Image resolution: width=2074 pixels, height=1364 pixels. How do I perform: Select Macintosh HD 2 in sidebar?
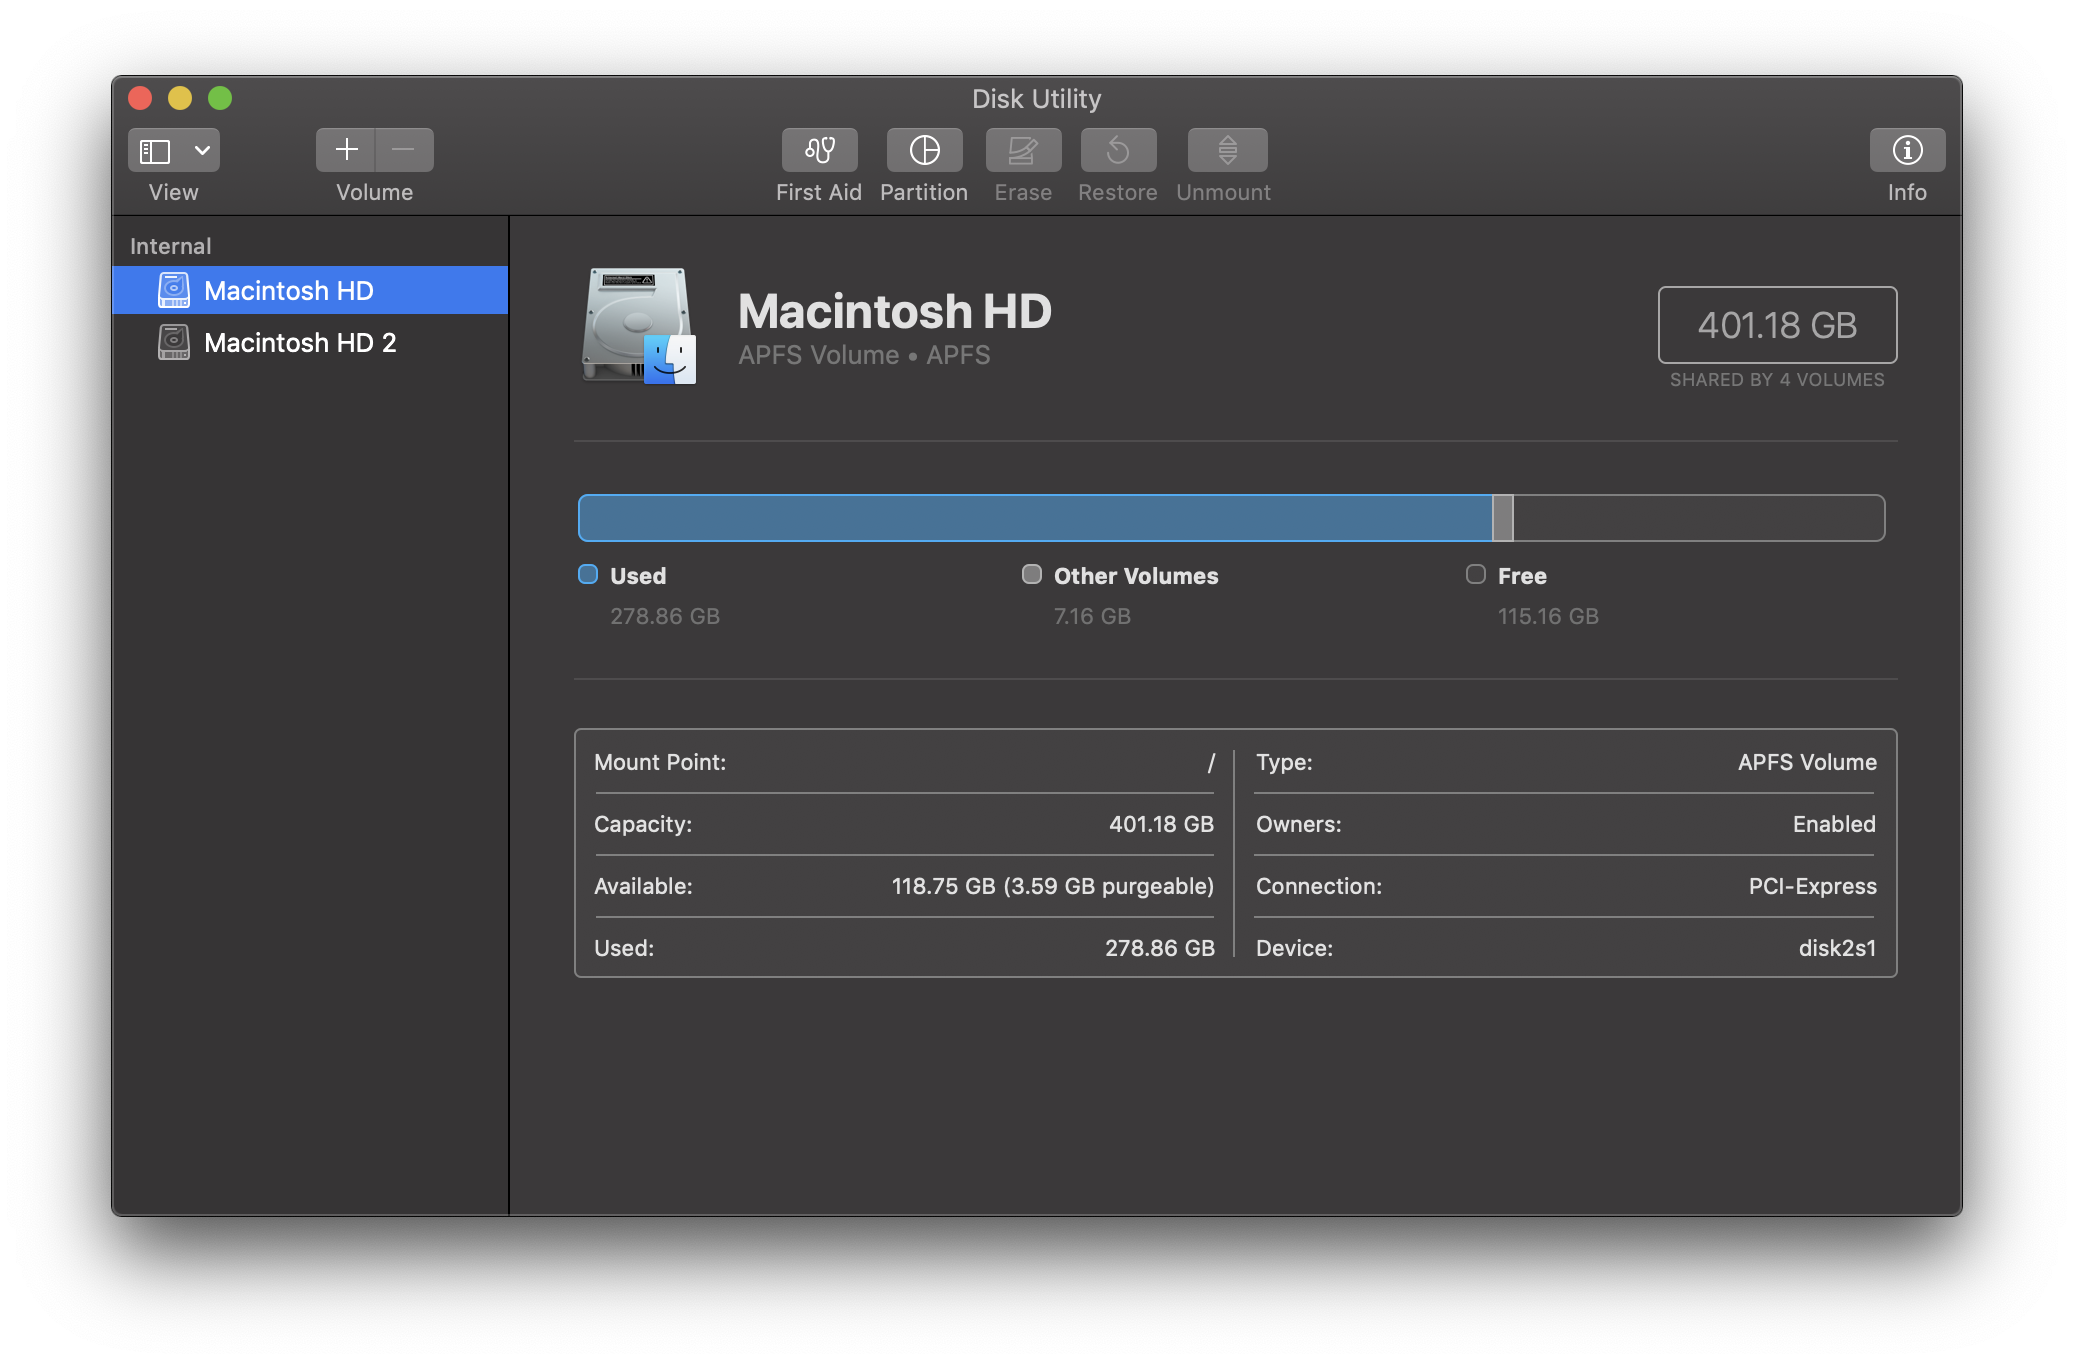(299, 343)
